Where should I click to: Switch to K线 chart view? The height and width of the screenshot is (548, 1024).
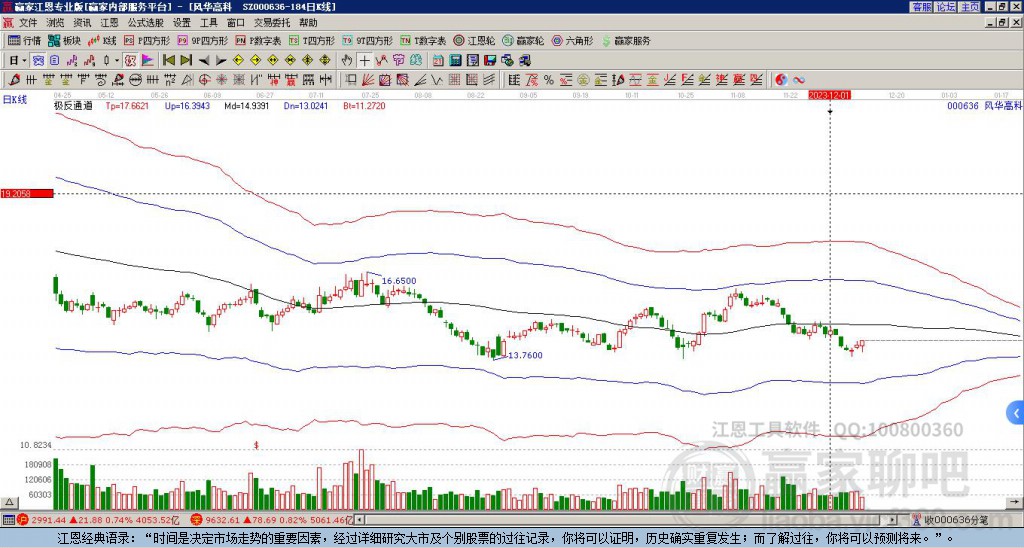click(x=101, y=40)
